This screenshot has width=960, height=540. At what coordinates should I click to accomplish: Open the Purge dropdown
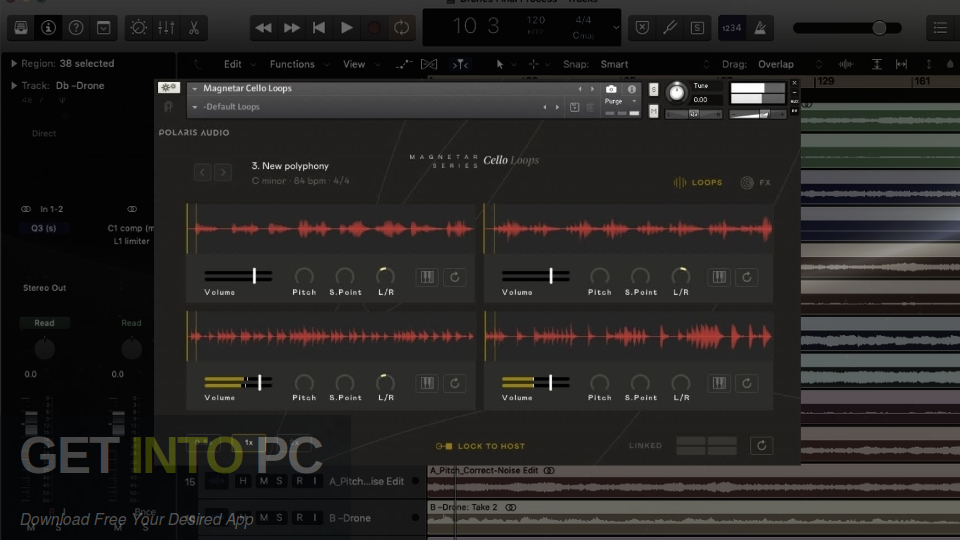click(x=621, y=102)
